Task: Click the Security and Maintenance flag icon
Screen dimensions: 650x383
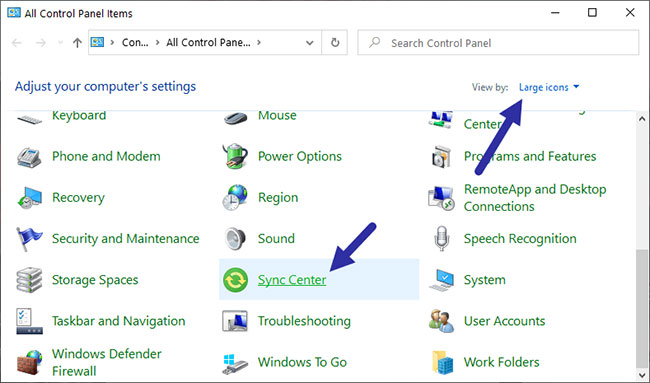Action: pyautogui.click(x=29, y=239)
